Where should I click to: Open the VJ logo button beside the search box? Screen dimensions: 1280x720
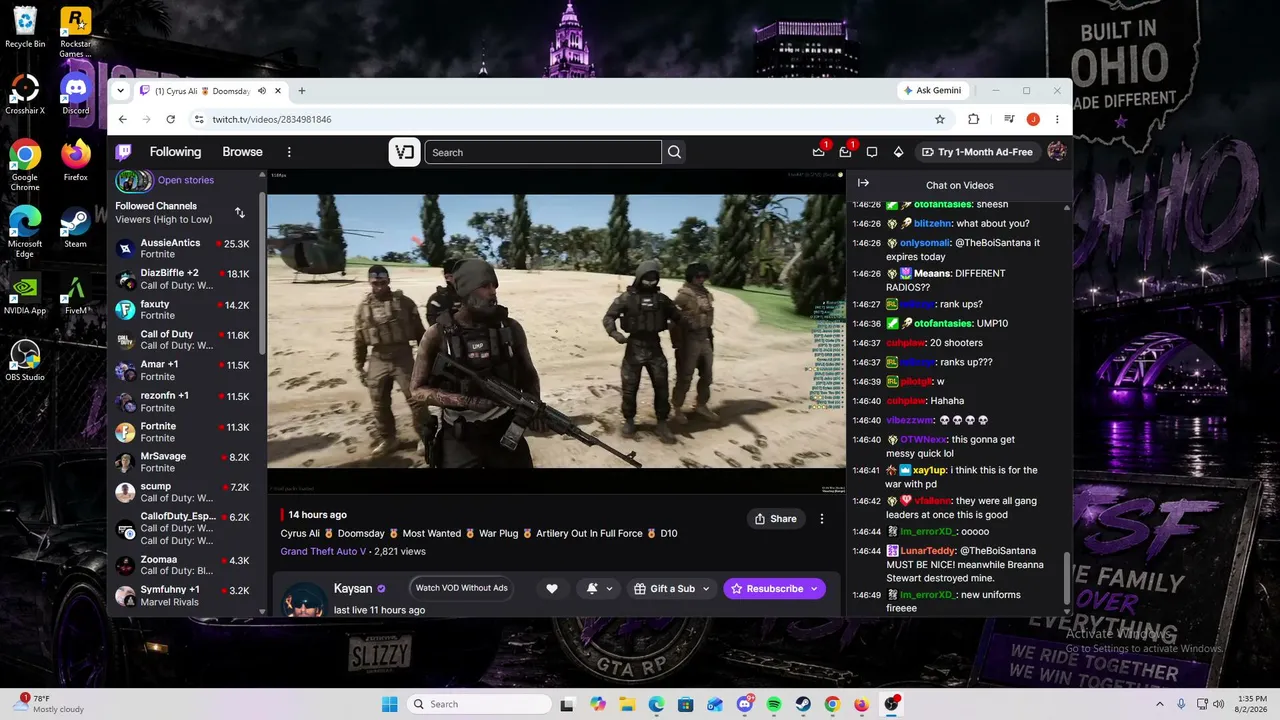(x=404, y=152)
